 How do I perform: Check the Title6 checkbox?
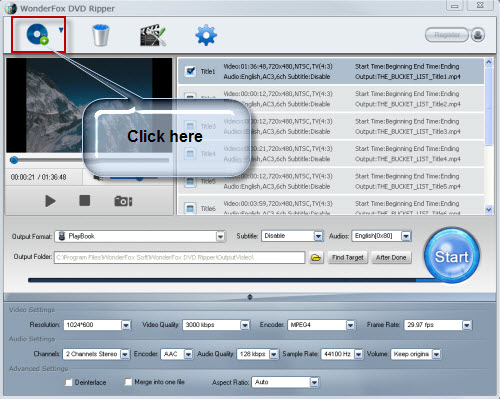(190, 208)
